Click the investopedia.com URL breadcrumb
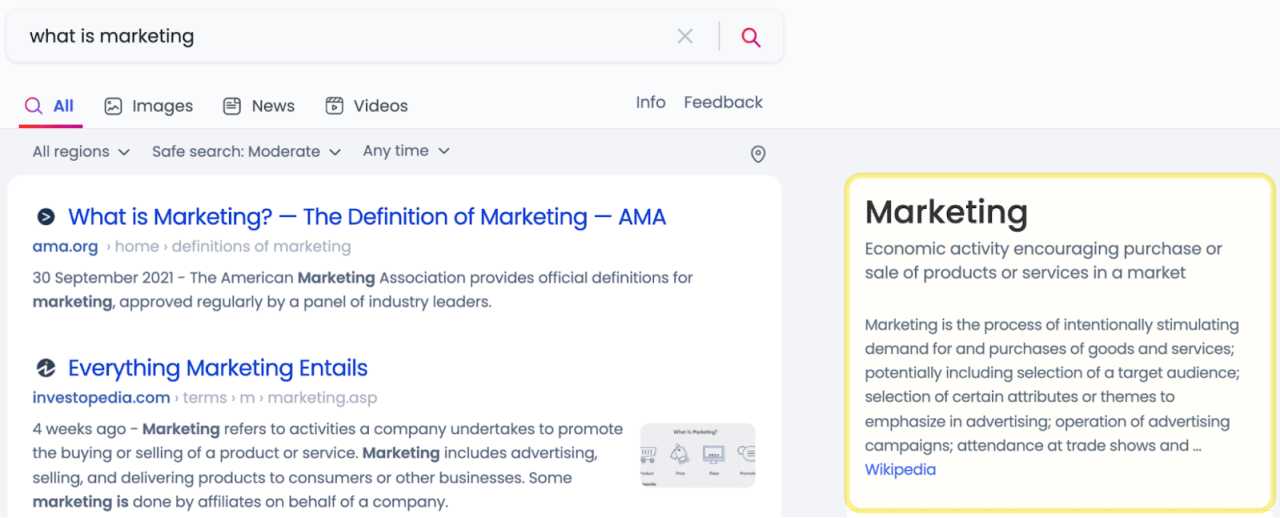The image size is (1280, 518). 101,398
